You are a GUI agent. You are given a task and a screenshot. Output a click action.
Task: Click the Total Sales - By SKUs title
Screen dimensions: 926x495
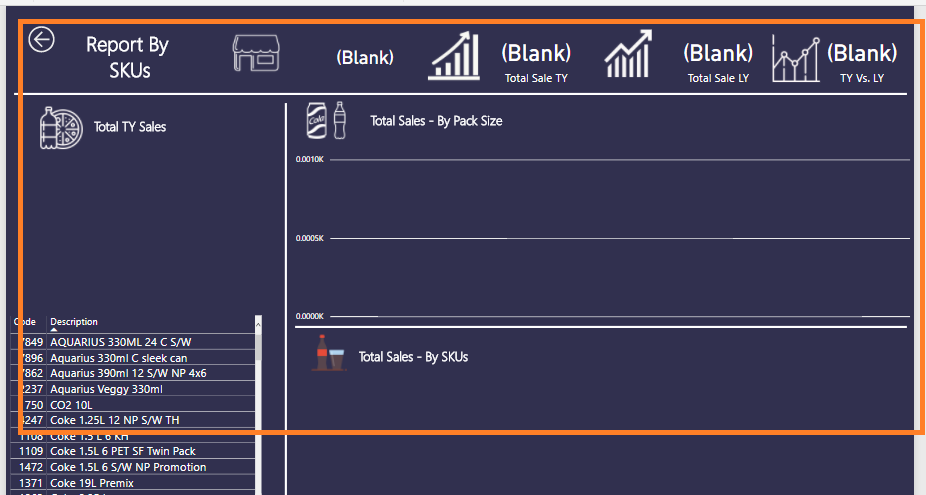tap(413, 357)
